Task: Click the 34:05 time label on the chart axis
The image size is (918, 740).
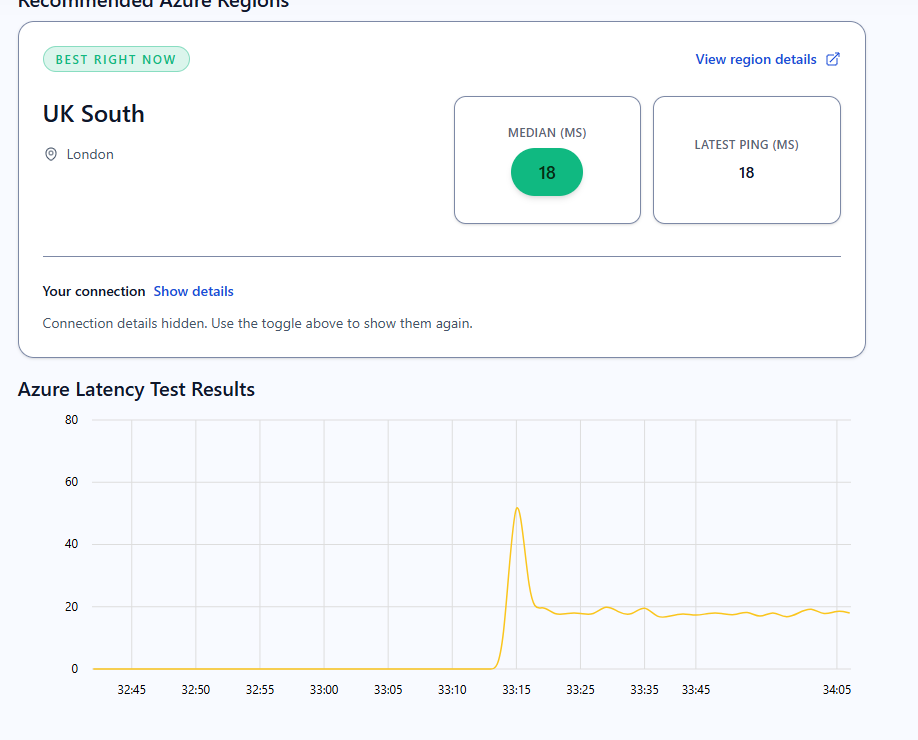Action: tap(836, 689)
